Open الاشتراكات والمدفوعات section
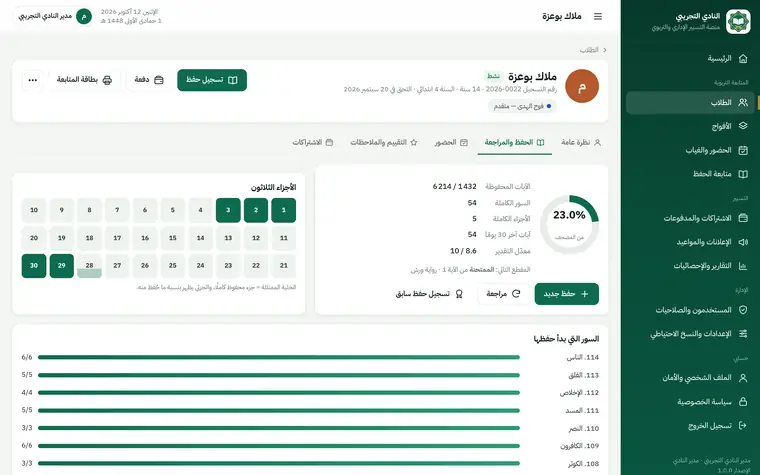 [690, 218]
